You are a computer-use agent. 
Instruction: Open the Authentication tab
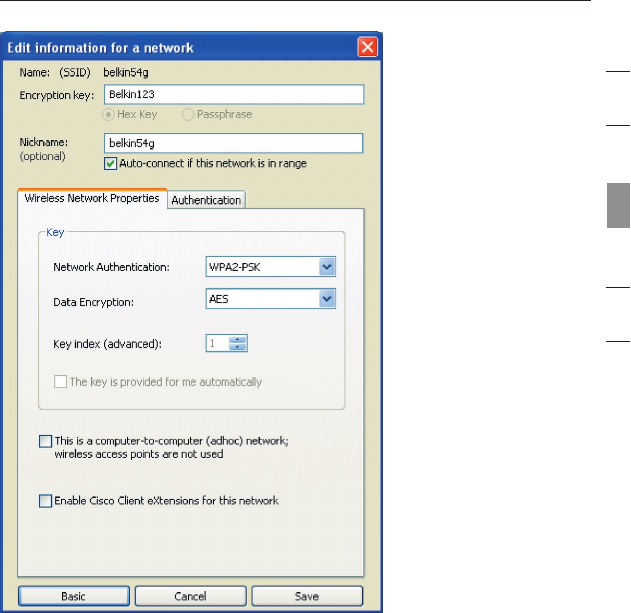[x=206, y=200]
